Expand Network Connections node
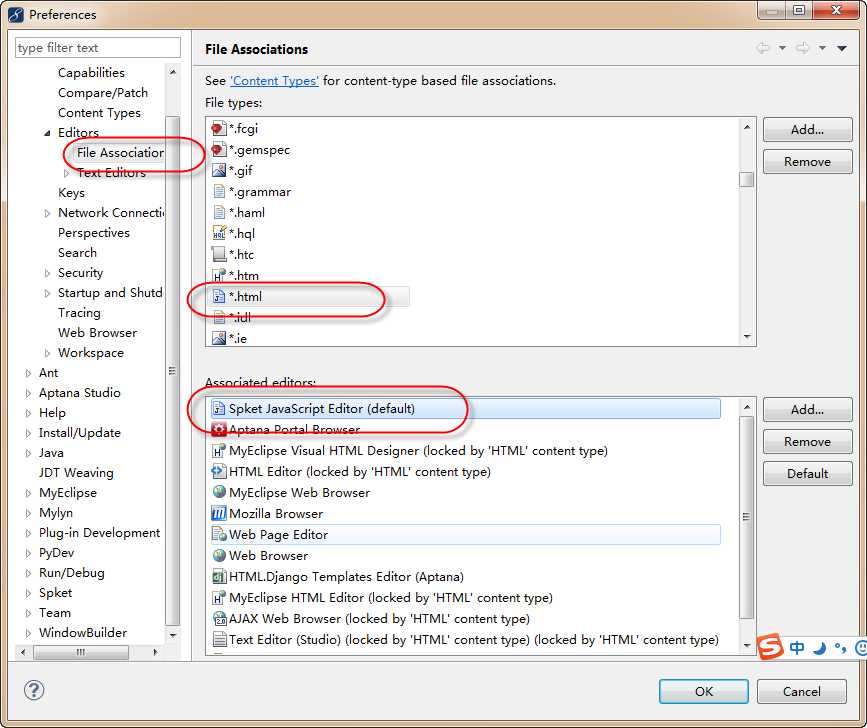 47,213
